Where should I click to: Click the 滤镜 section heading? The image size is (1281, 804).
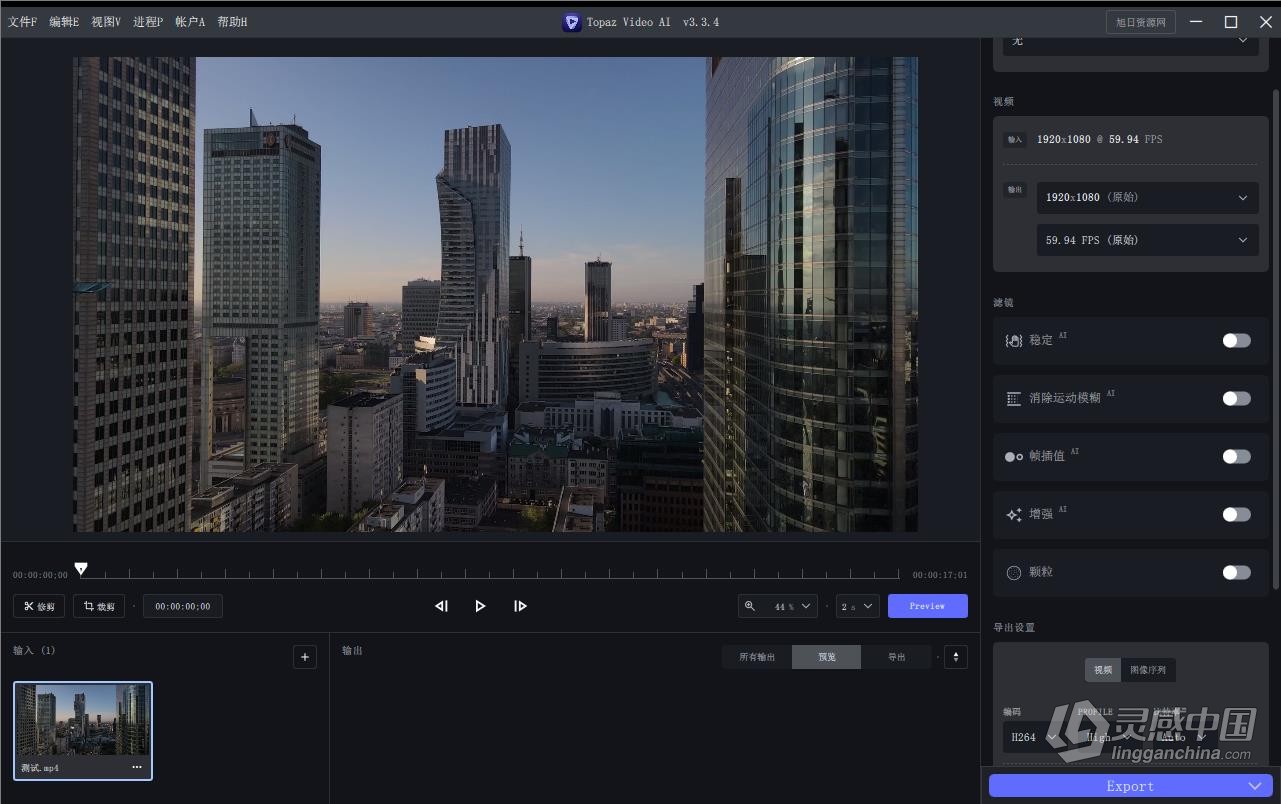pyautogui.click(x=1003, y=303)
